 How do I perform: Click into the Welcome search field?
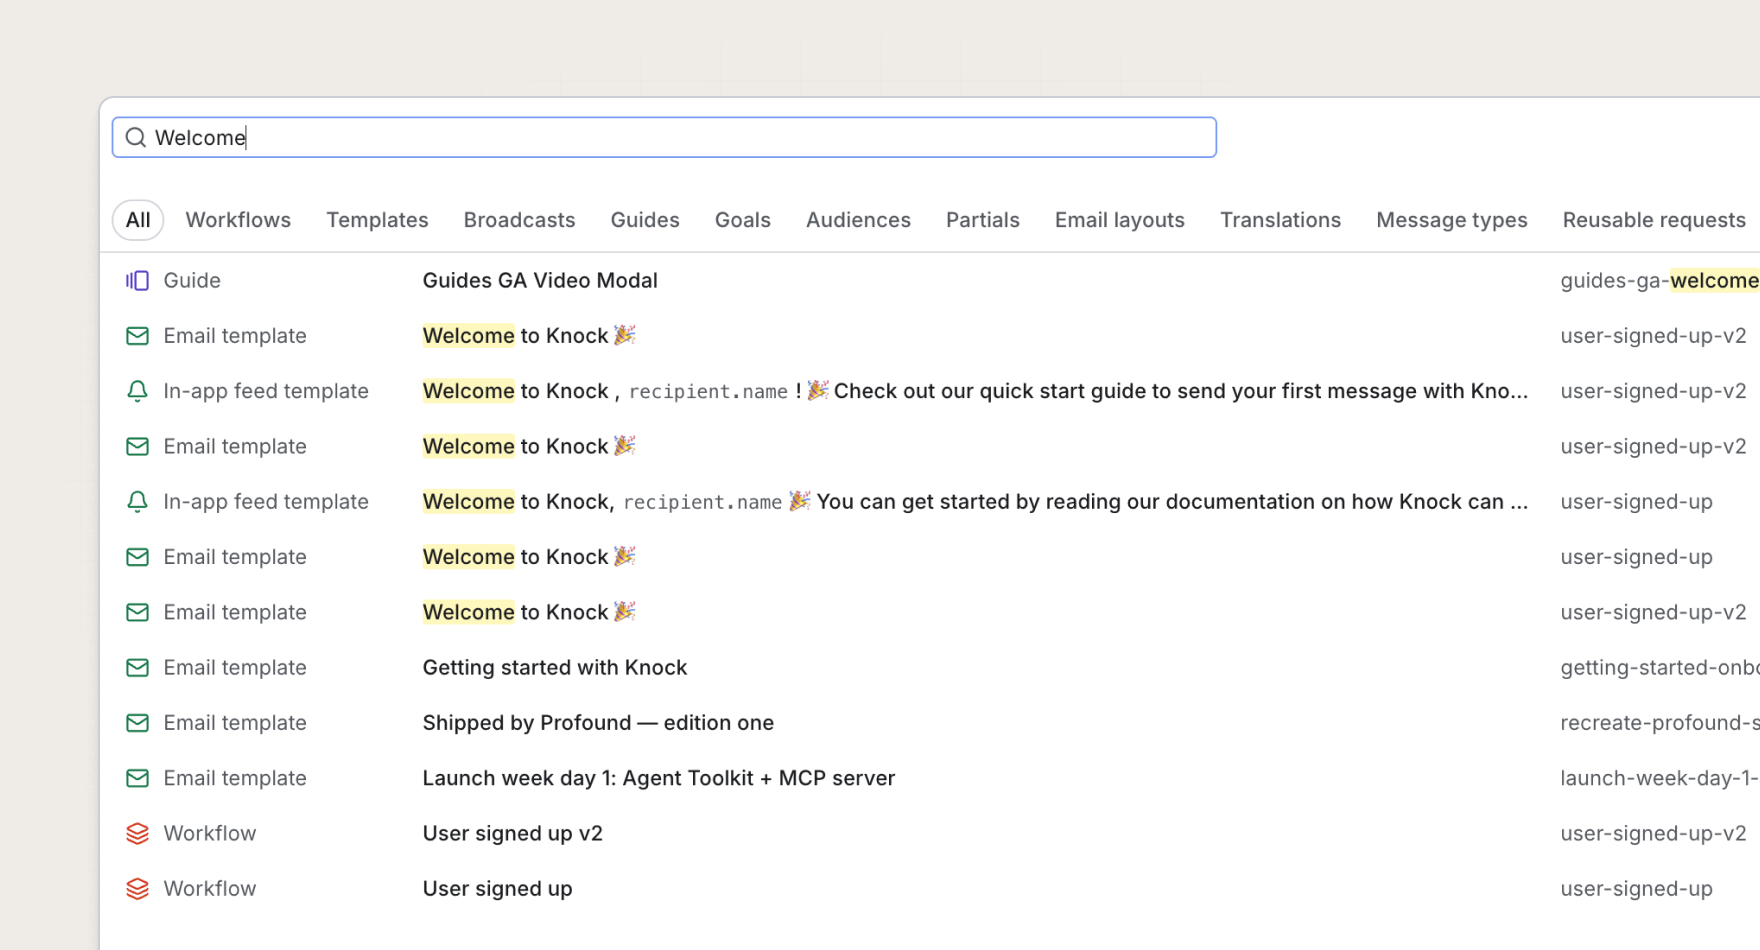(664, 137)
